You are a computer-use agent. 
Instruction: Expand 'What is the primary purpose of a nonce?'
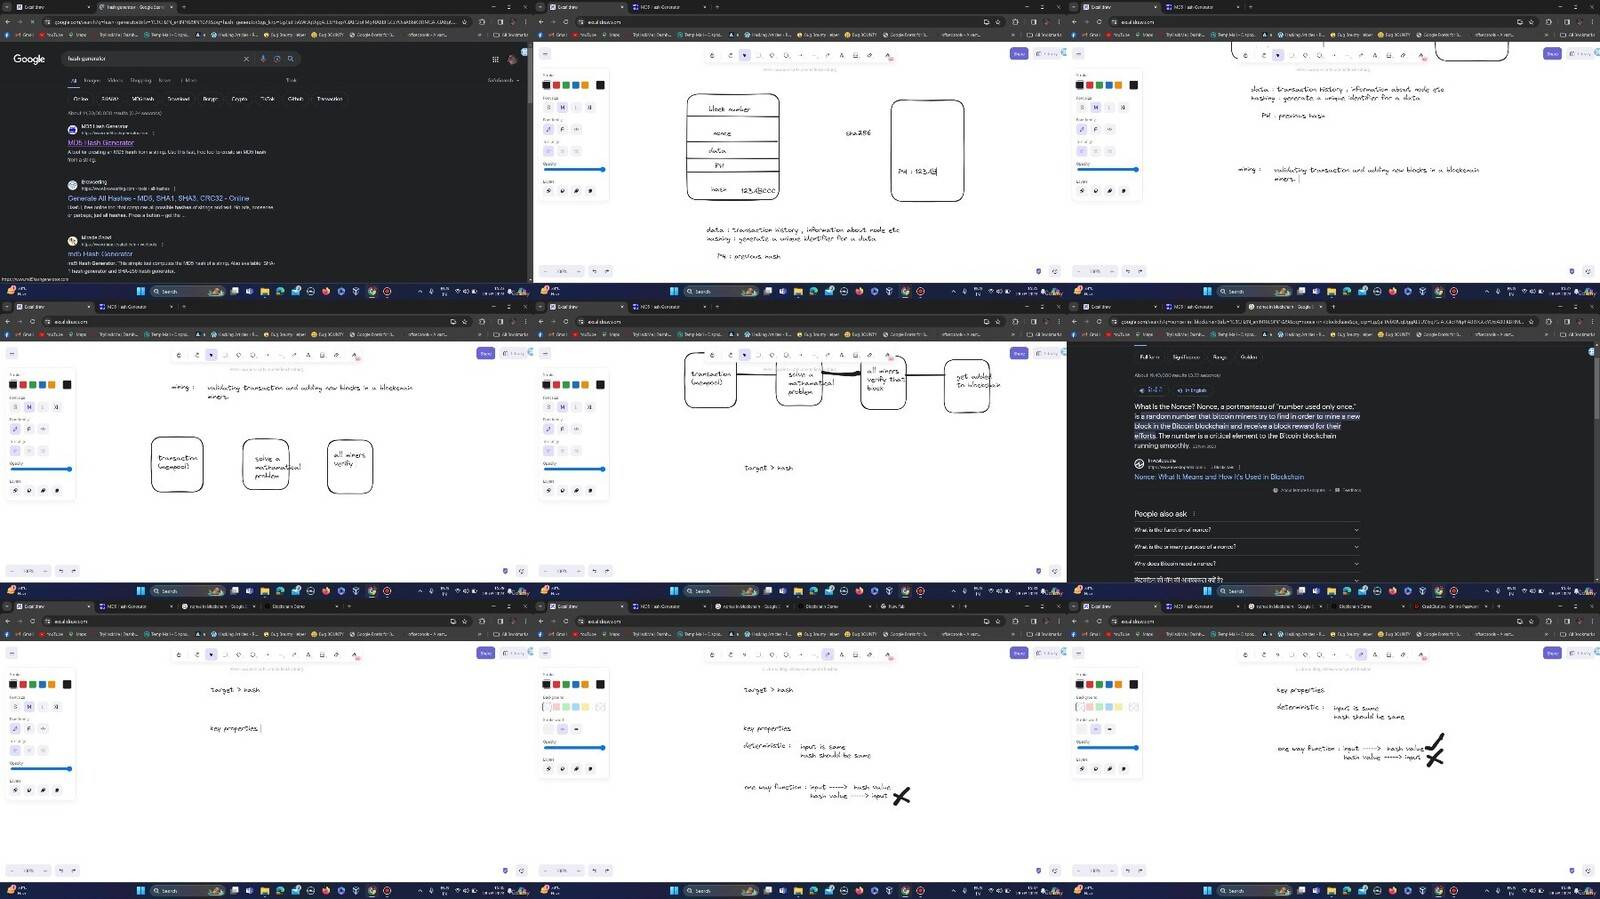(1246, 547)
